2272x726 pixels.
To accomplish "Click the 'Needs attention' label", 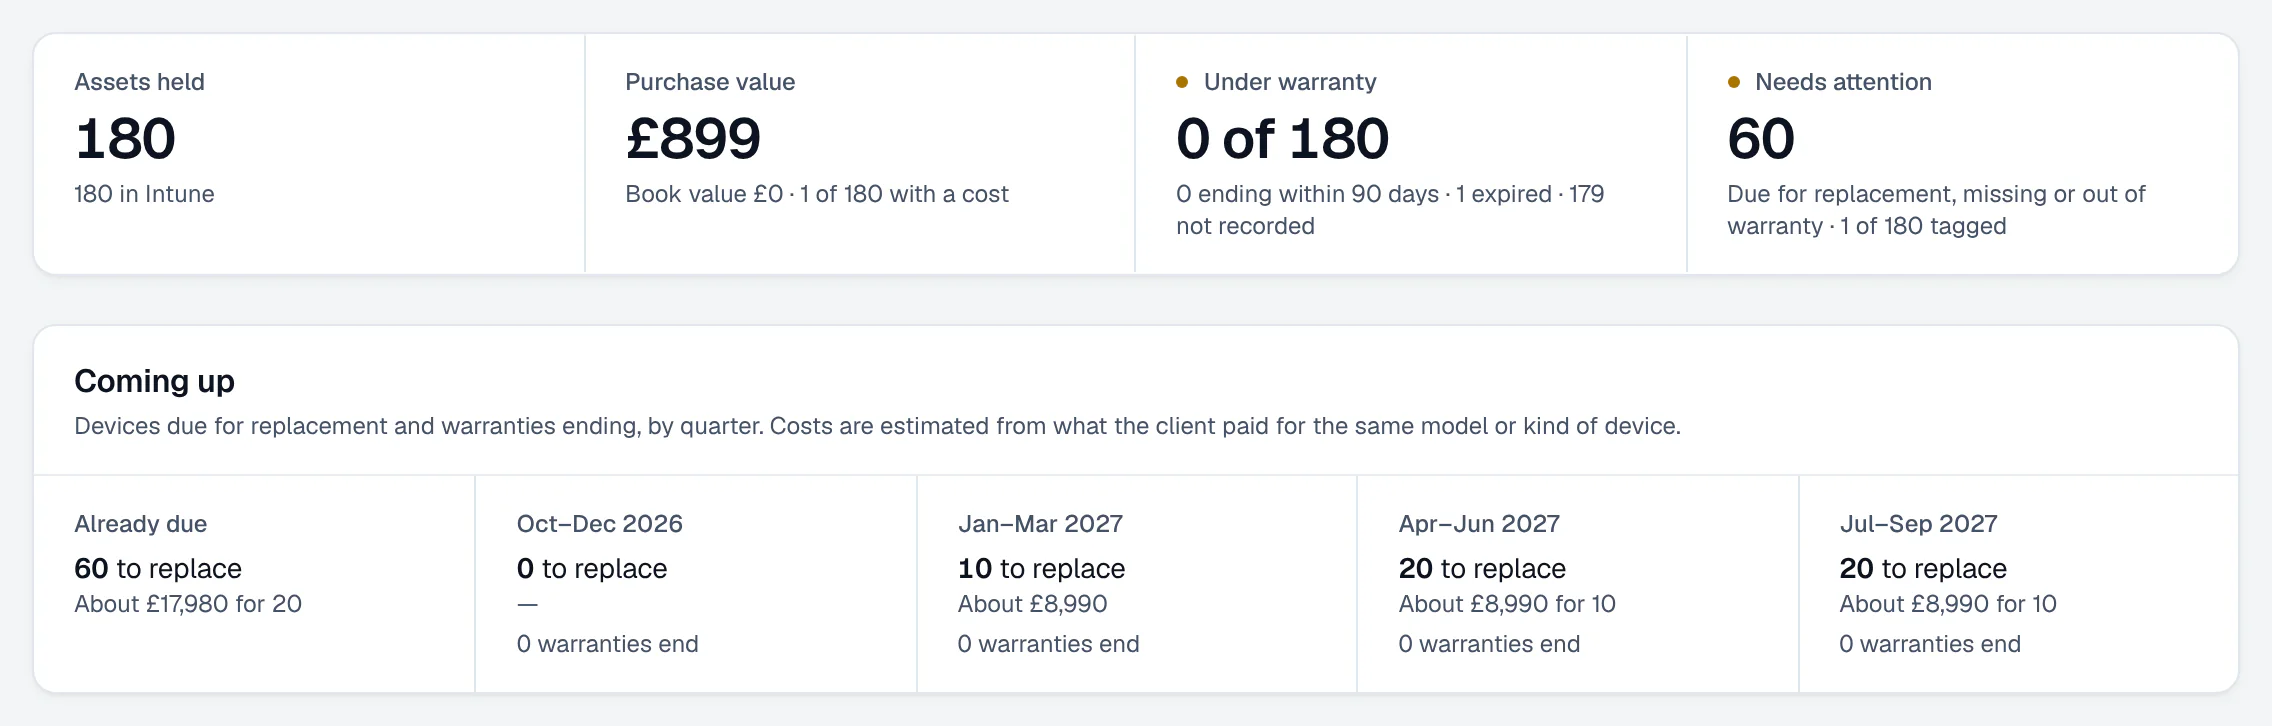I will point(1843,82).
